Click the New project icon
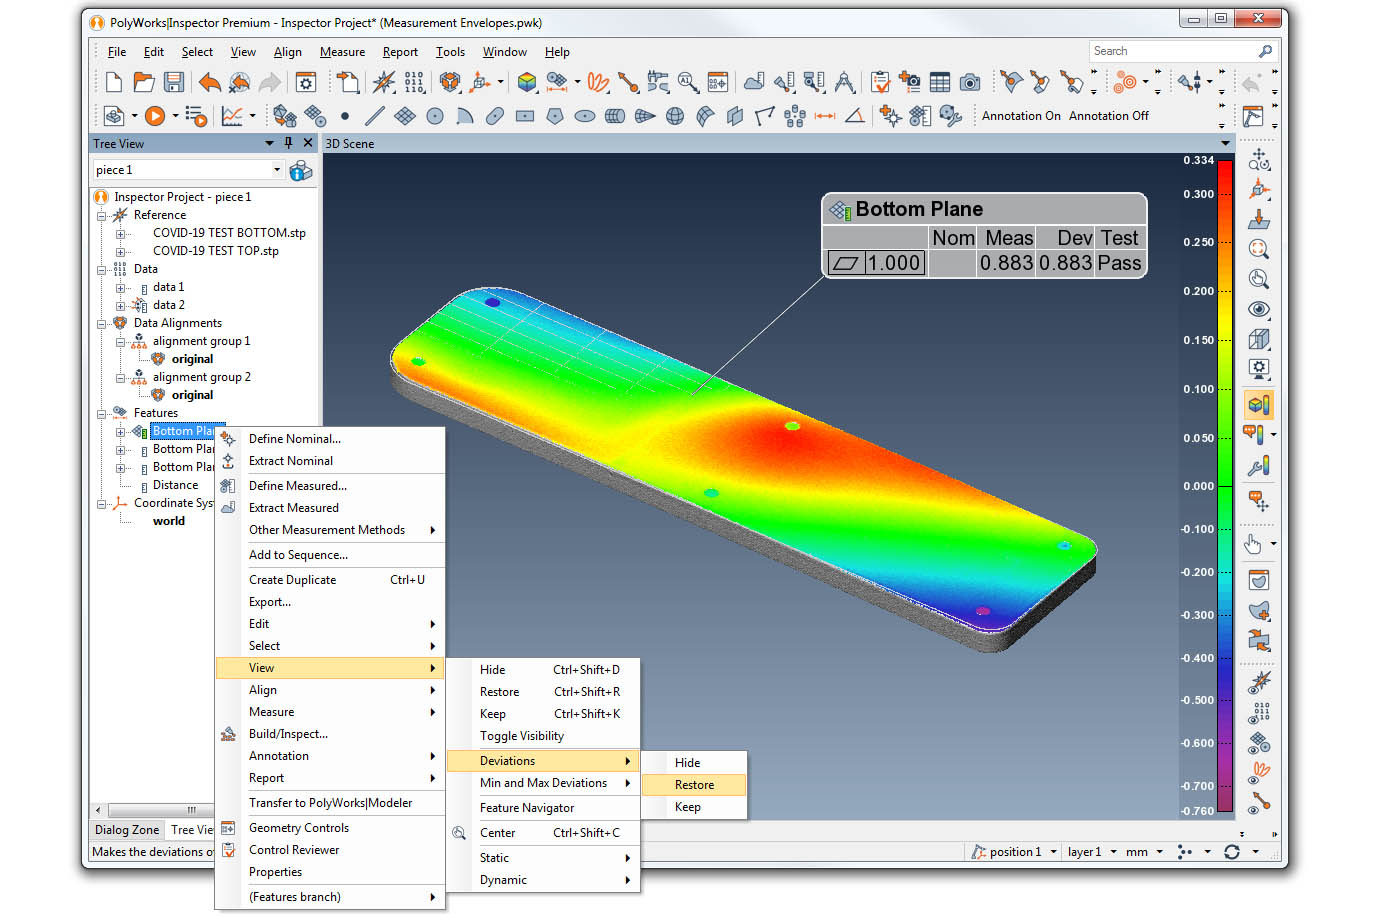 tap(114, 82)
